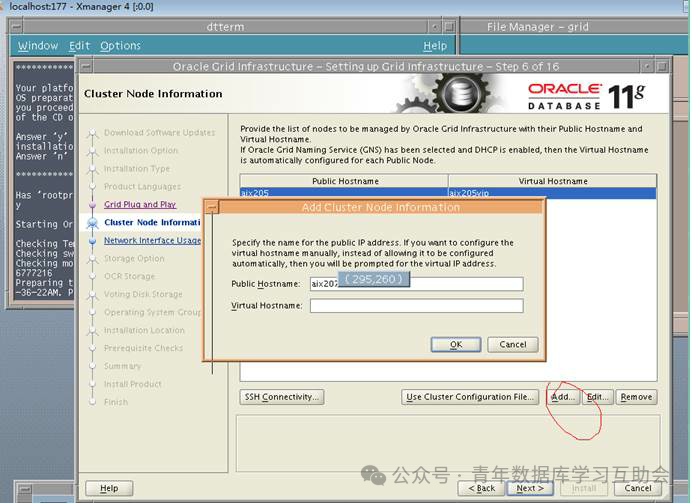Click the Installation Type step
Image resolution: width=692 pixels, height=503 pixels.
click(137, 169)
